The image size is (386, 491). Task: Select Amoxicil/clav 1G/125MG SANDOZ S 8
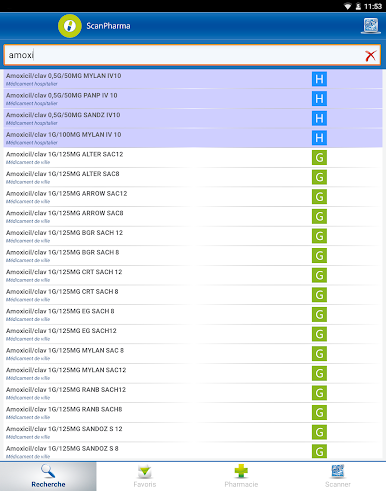pos(193,452)
